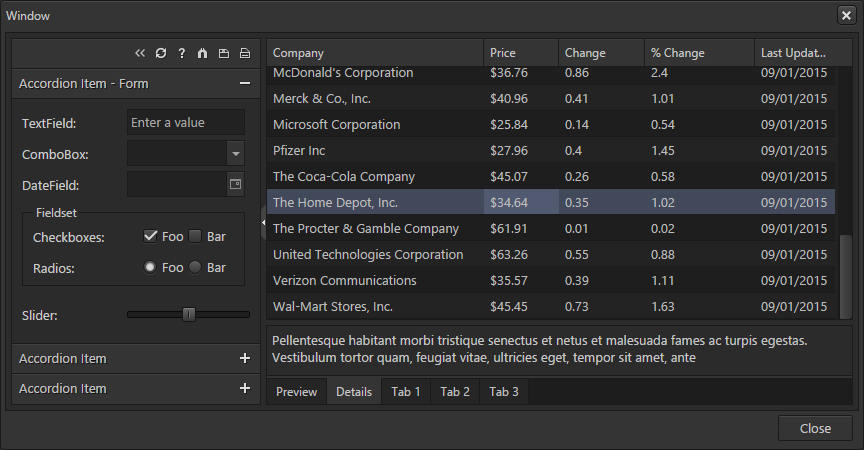The image size is (864, 450).
Task: Click the Slider thumb handle
Action: (x=189, y=315)
